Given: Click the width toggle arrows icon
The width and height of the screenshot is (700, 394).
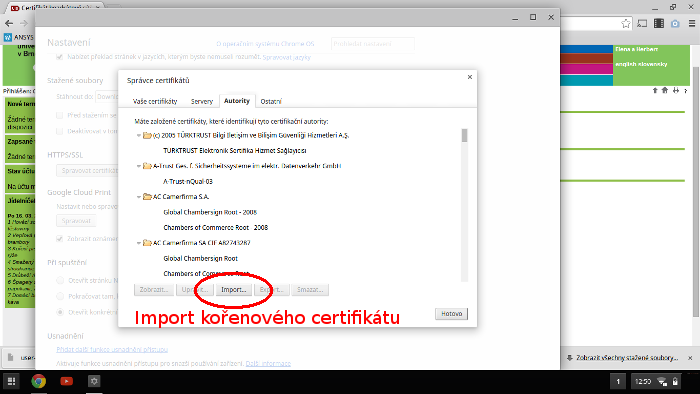Looking at the screenshot, I should click(676, 91).
